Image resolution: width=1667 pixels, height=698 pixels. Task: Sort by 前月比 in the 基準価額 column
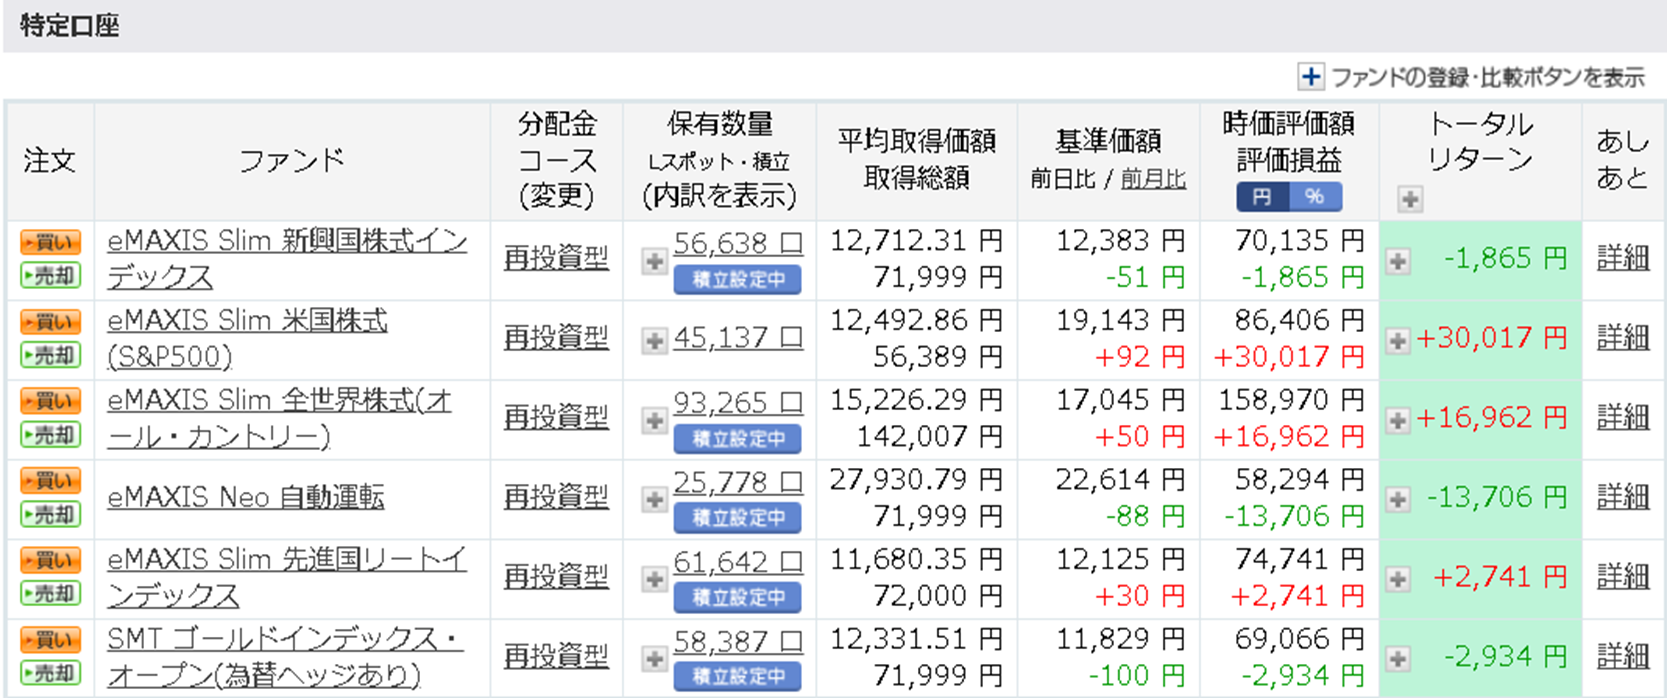pyautogui.click(x=1153, y=179)
